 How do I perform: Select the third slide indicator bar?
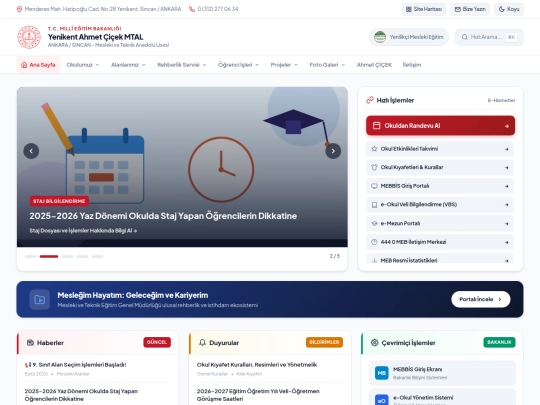point(68,256)
